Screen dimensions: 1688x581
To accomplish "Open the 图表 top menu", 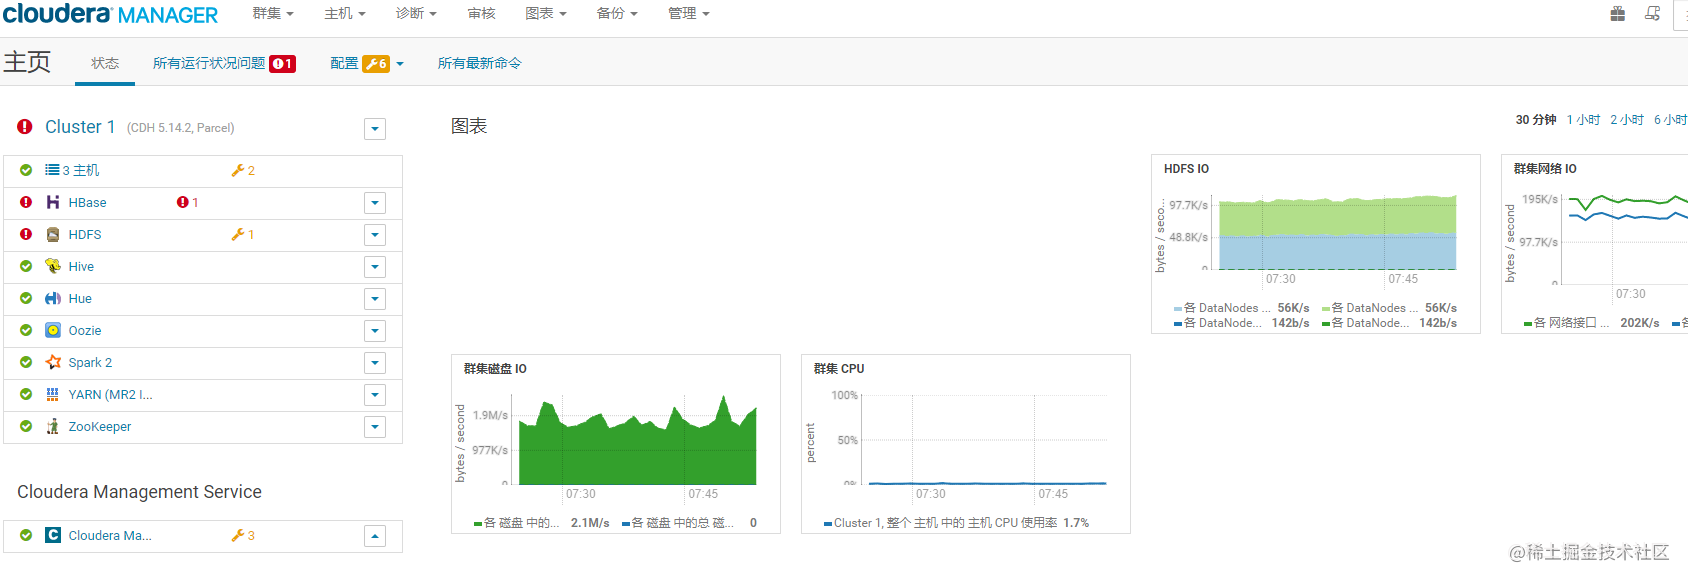I will (x=546, y=13).
